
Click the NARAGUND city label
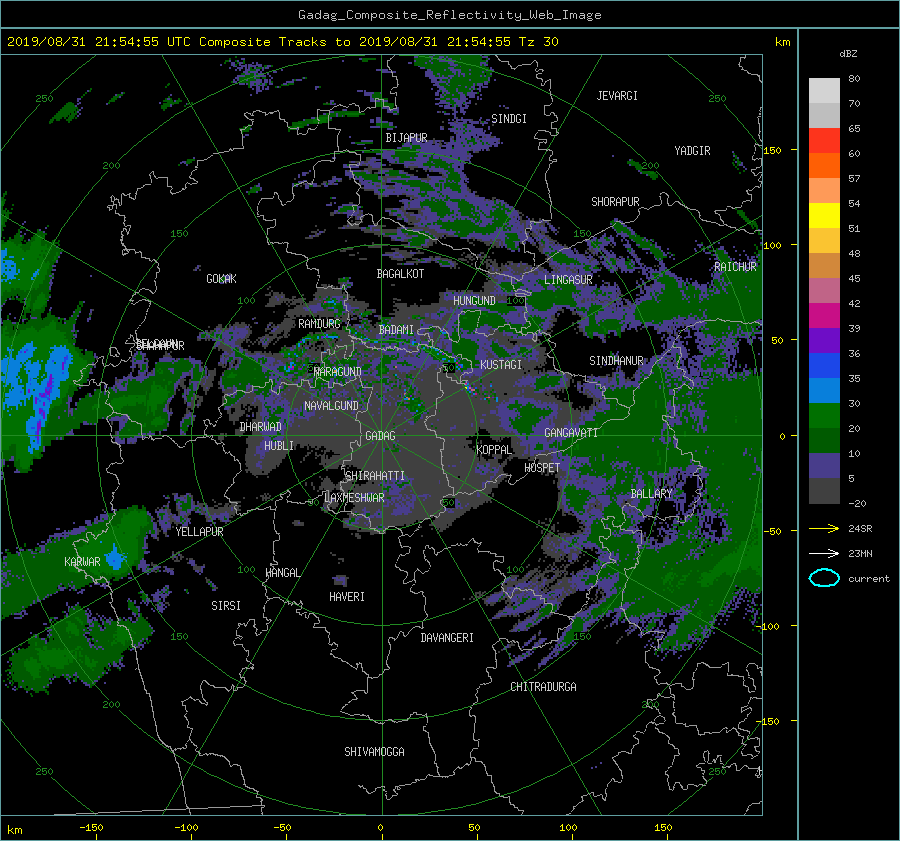[338, 372]
